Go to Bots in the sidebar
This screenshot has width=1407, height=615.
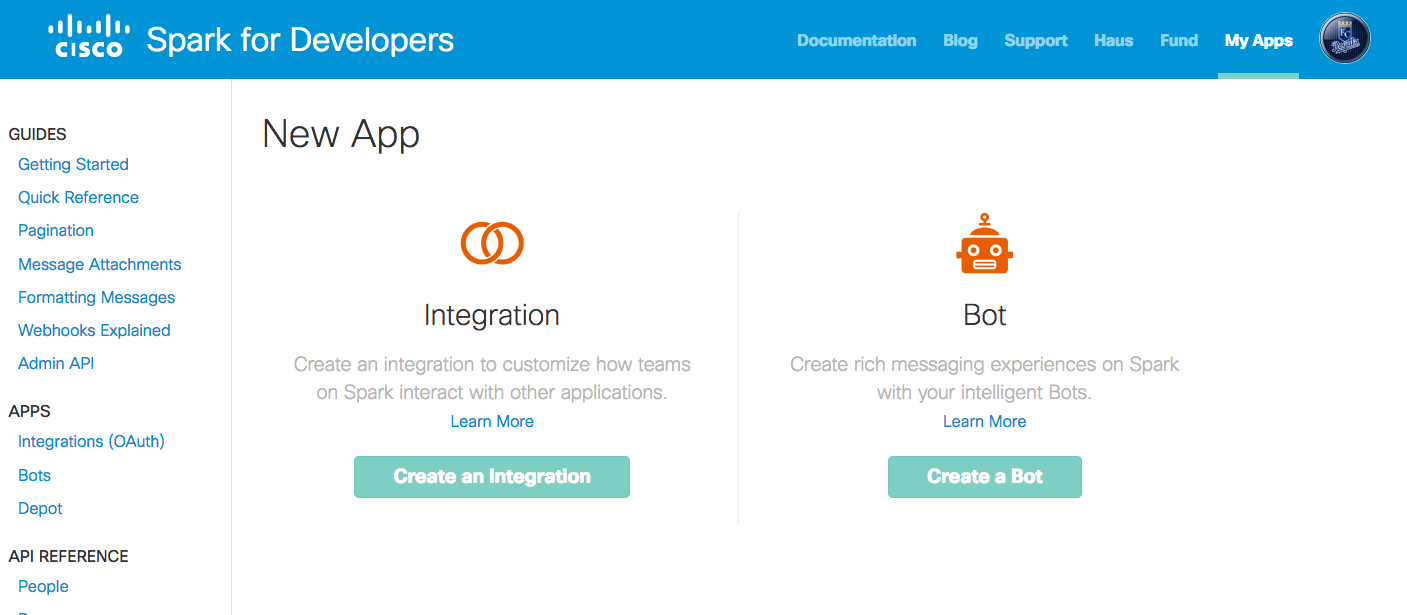click(x=34, y=475)
